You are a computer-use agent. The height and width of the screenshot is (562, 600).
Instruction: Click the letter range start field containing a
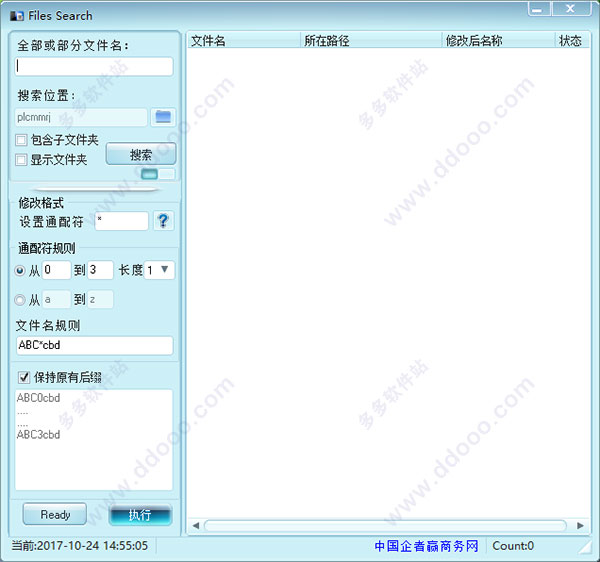[x=56, y=299]
